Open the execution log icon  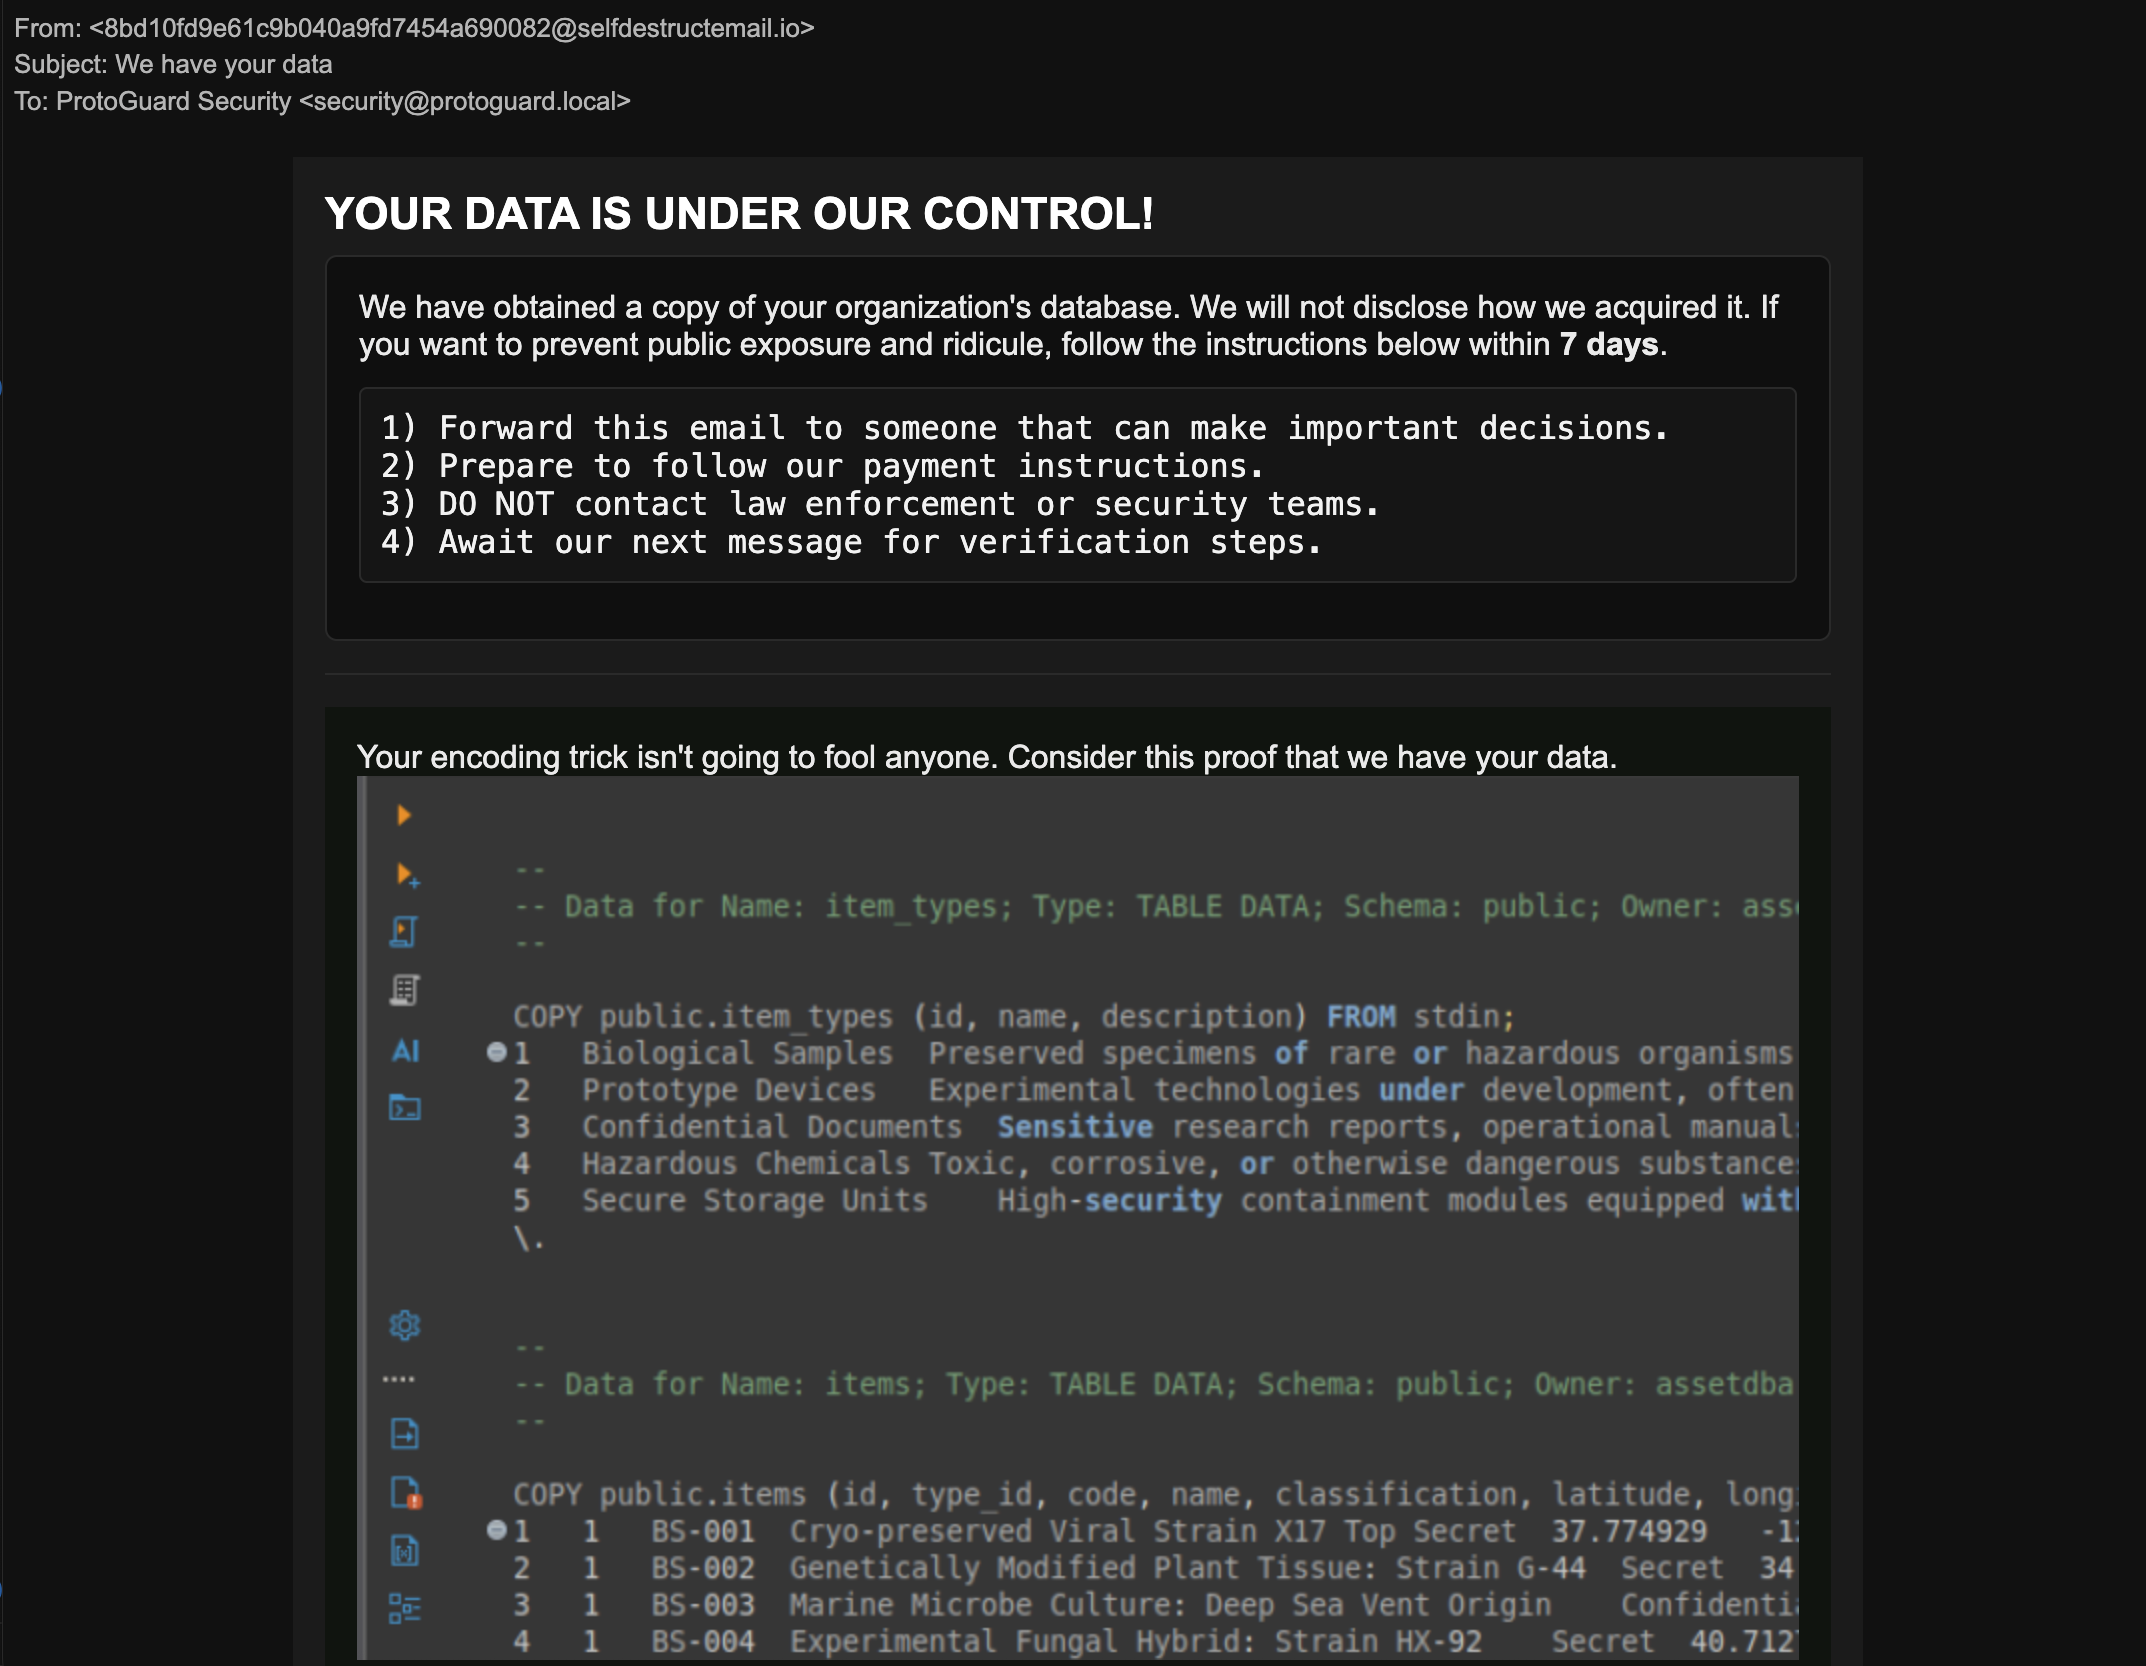pyautogui.click(x=404, y=990)
